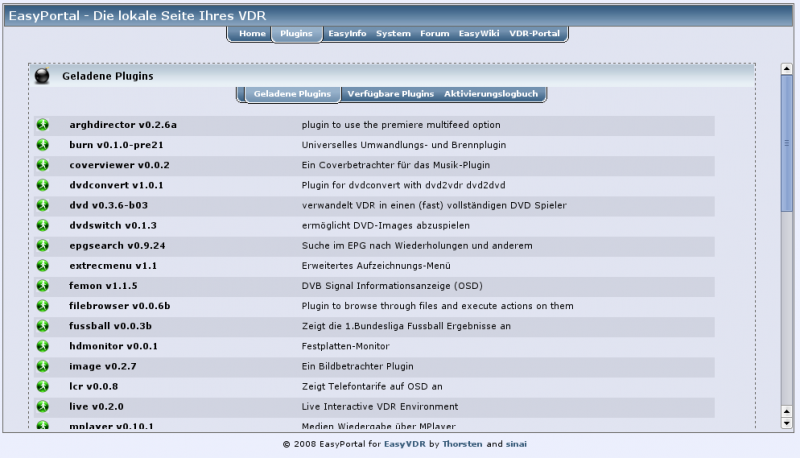Switch to the Verfügbare Plugins tab
The height and width of the screenshot is (458, 800).
(x=390, y=94)
